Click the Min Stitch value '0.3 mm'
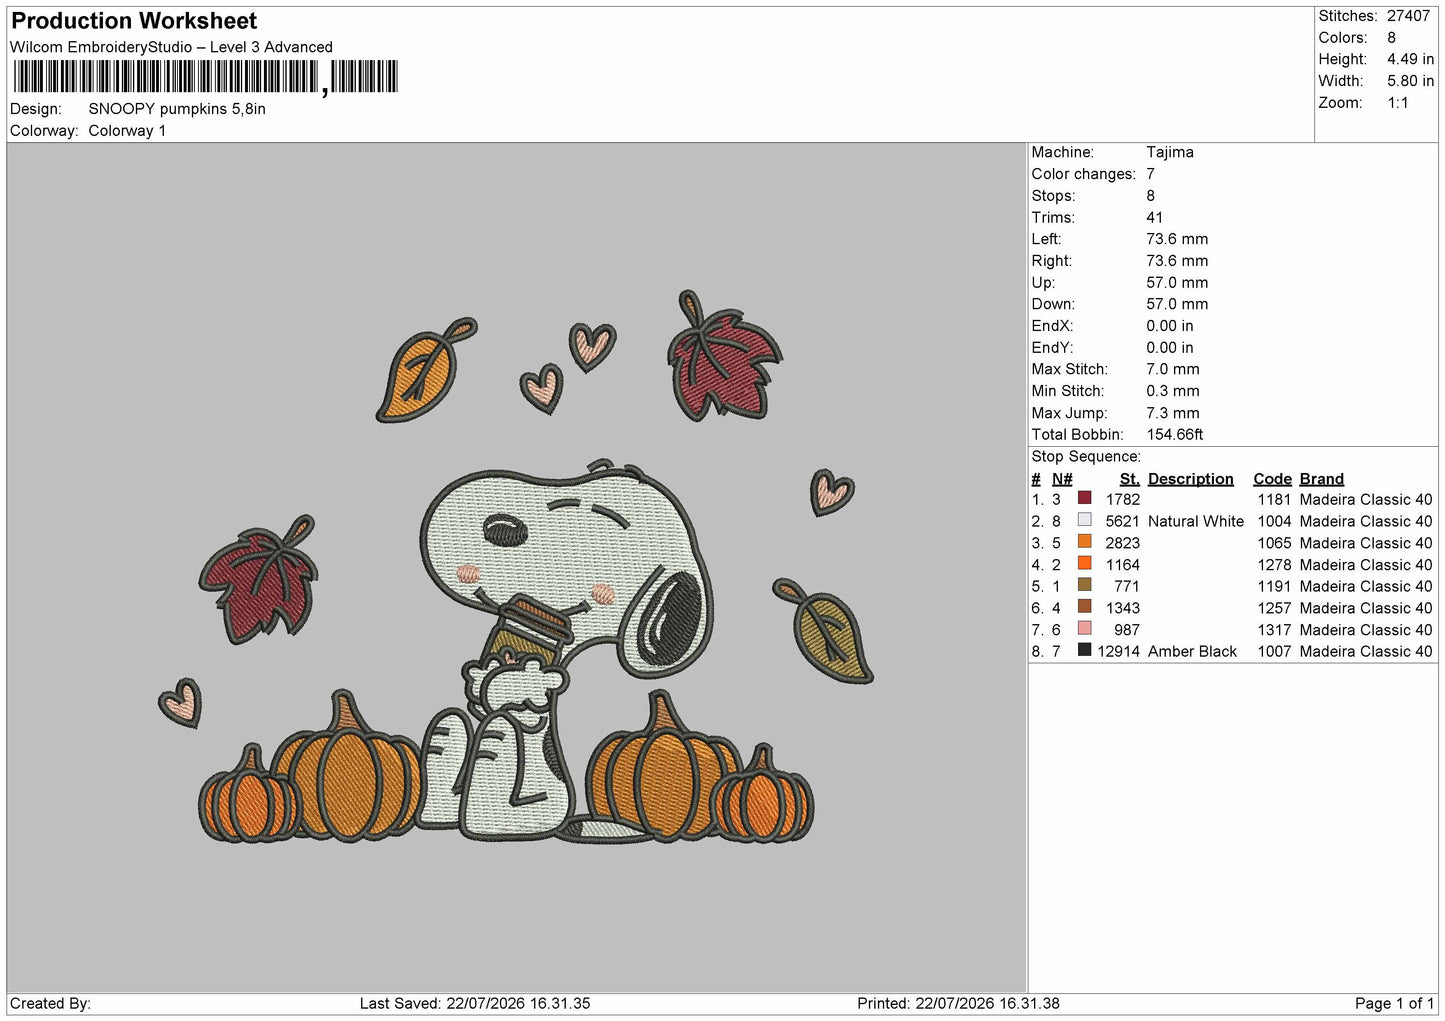 click(x=1173, y=391)
